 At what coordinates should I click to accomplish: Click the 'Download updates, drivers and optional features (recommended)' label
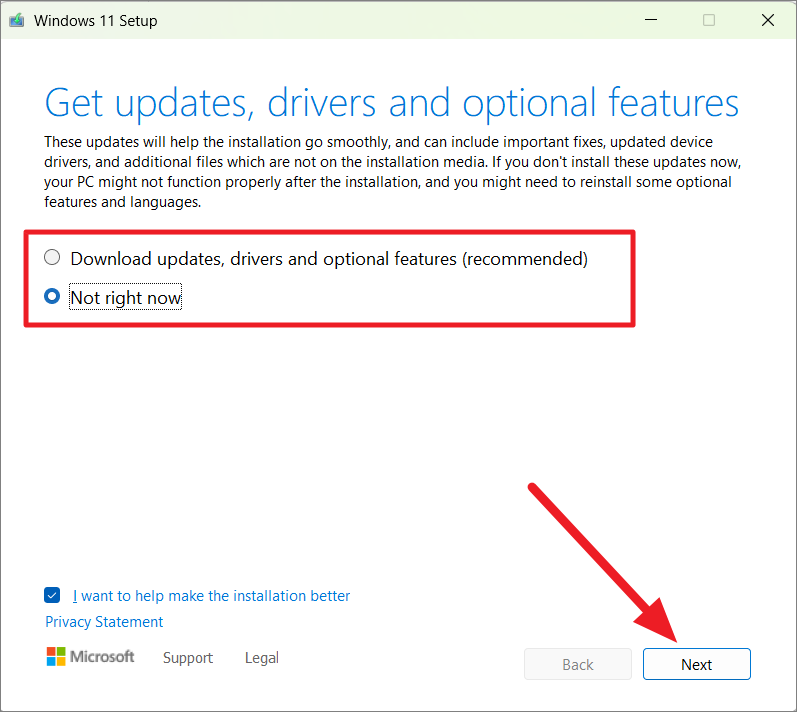click(x=329, y=259)
